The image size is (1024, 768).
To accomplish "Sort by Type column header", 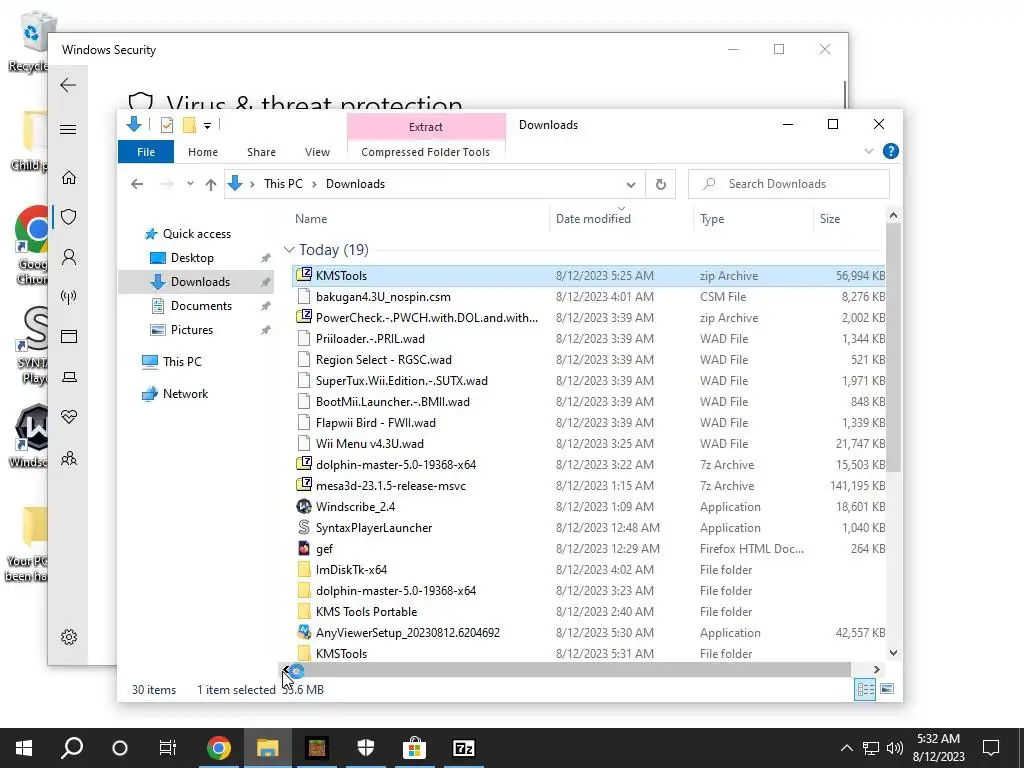I will 753,219.
